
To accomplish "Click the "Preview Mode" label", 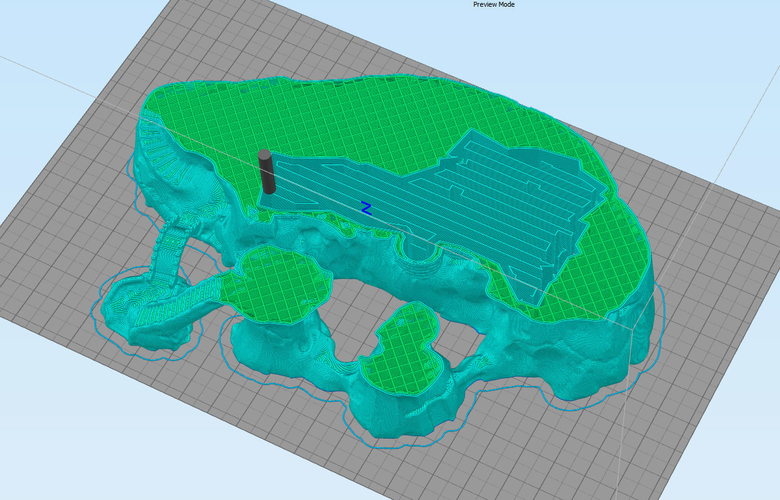I will tap(493, 4).
